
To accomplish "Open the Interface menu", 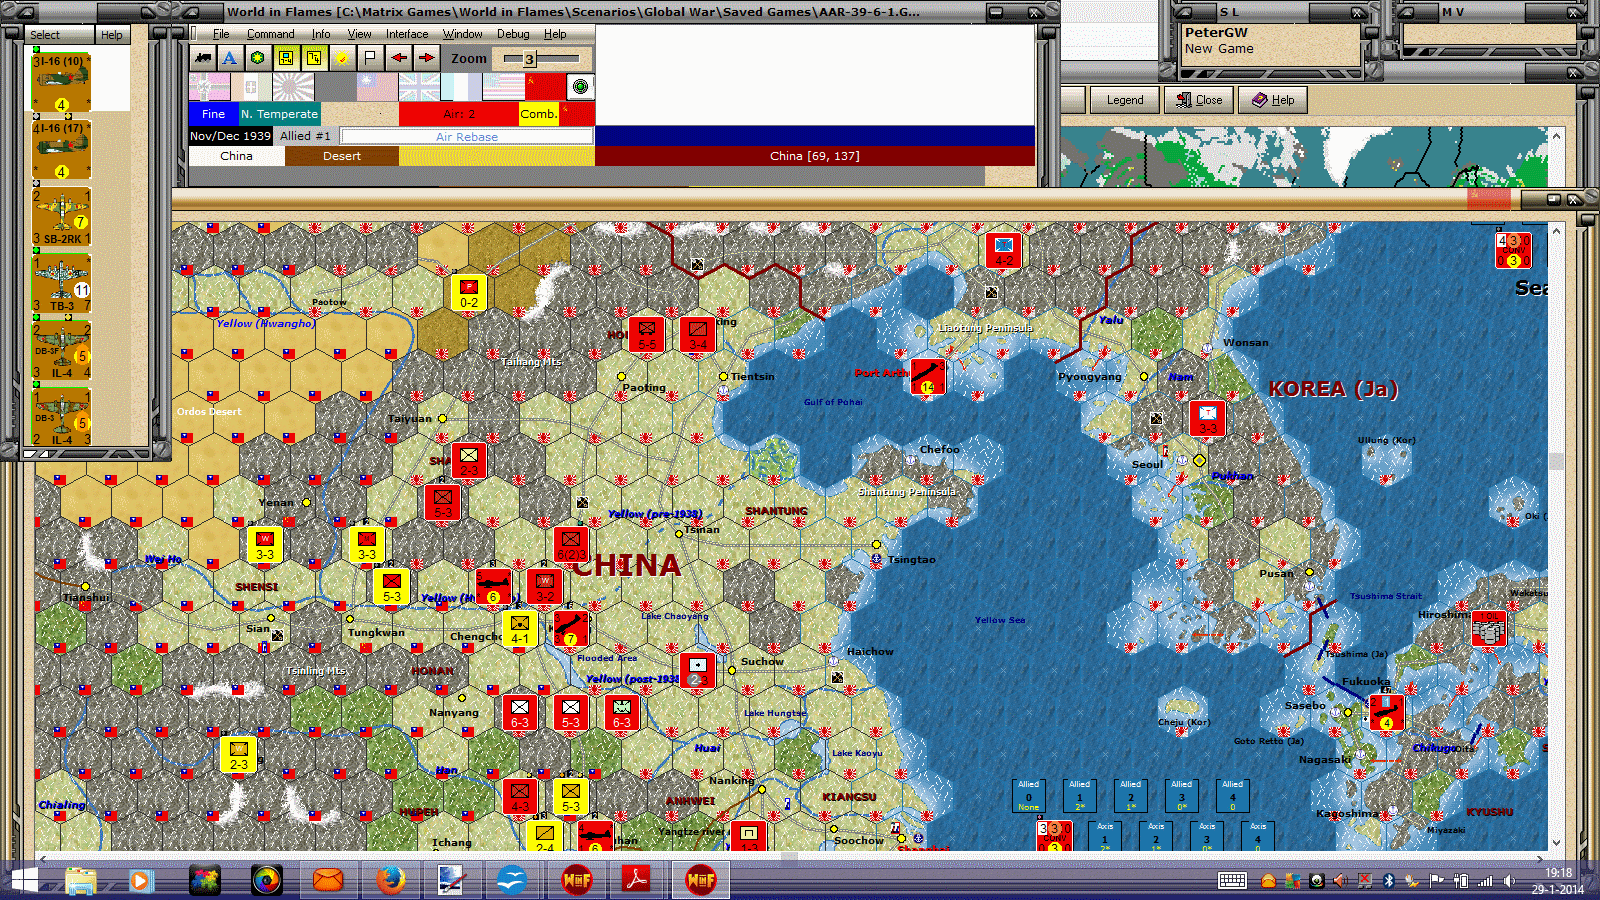I will (407, 34).
